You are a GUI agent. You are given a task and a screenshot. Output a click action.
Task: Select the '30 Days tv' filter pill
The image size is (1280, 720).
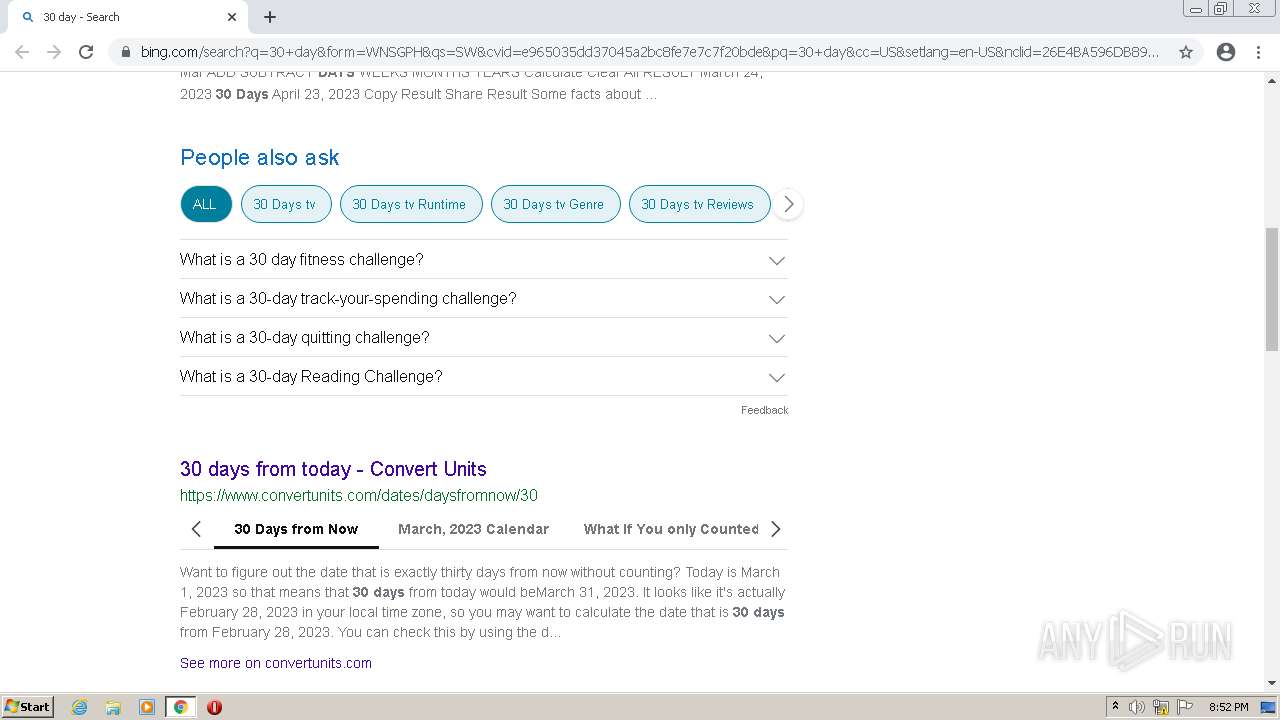point(285,204)
